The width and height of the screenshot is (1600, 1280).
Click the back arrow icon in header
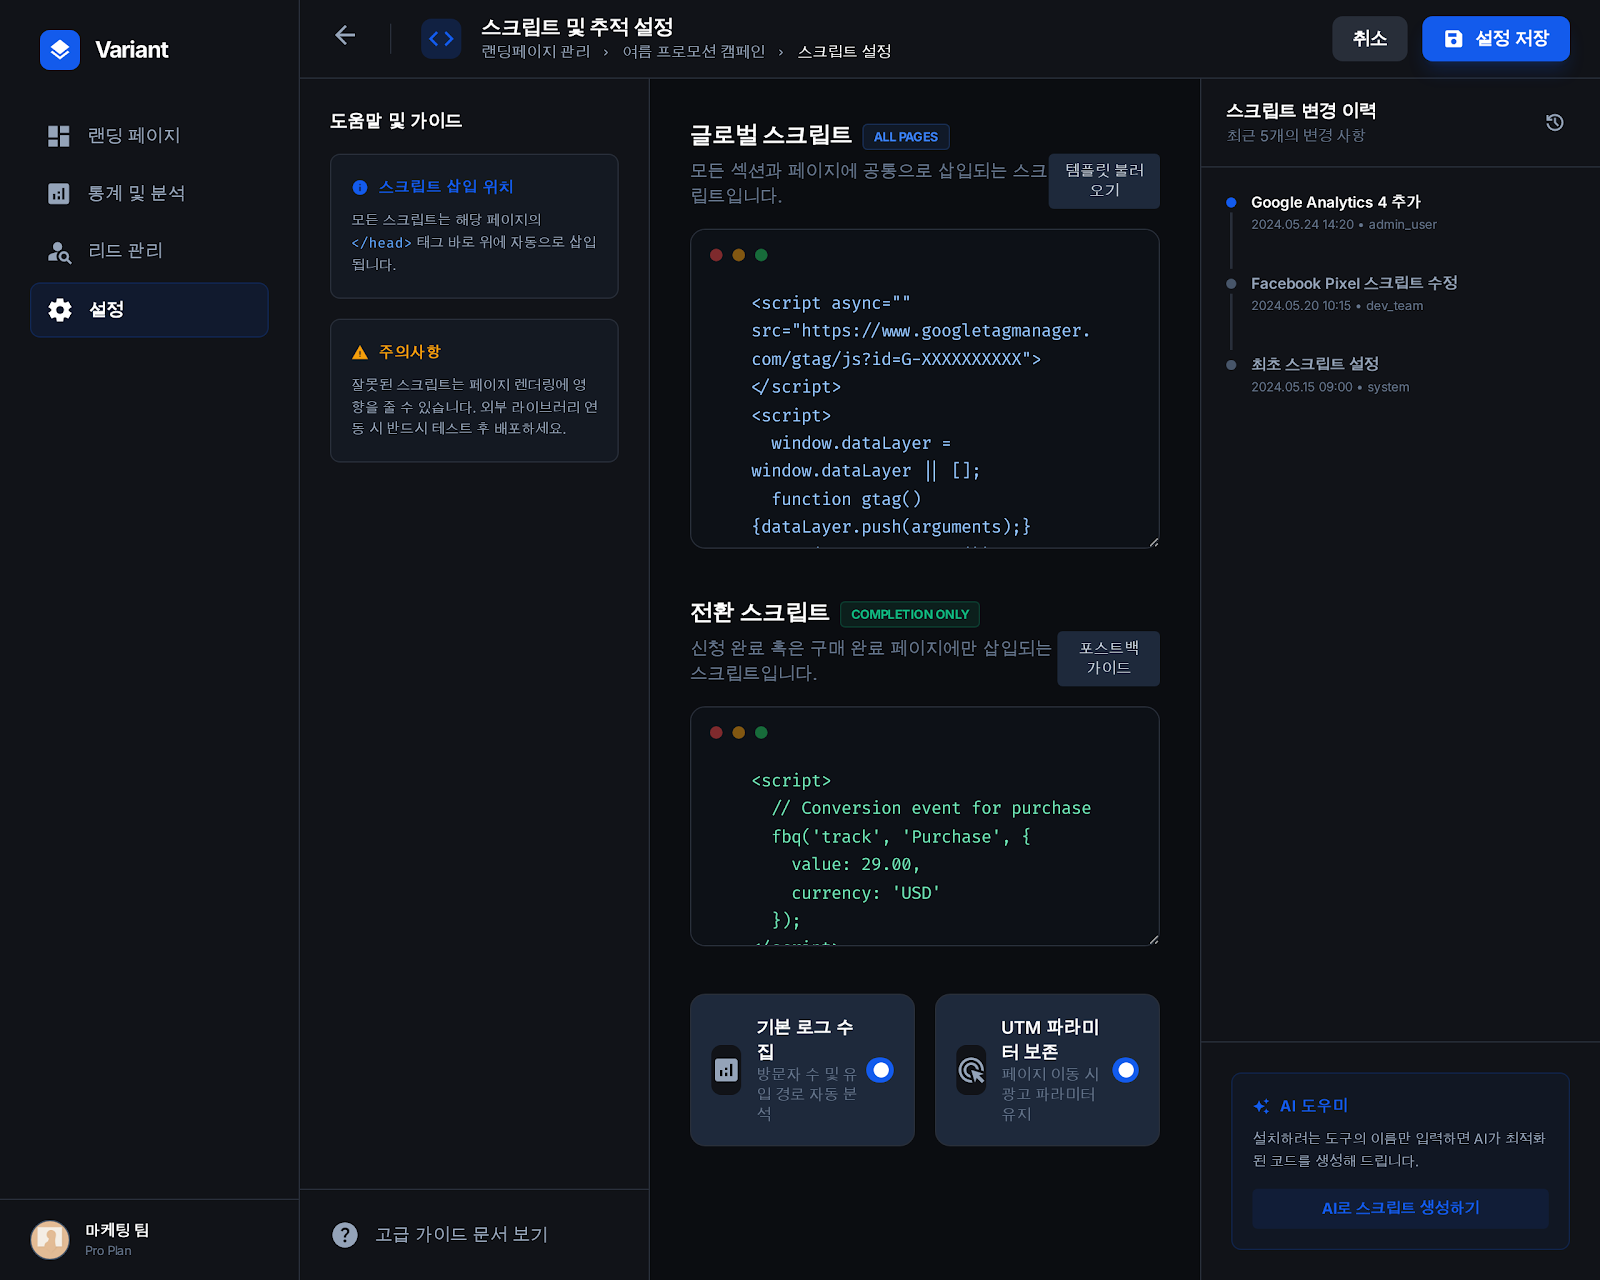click(345, 36)
